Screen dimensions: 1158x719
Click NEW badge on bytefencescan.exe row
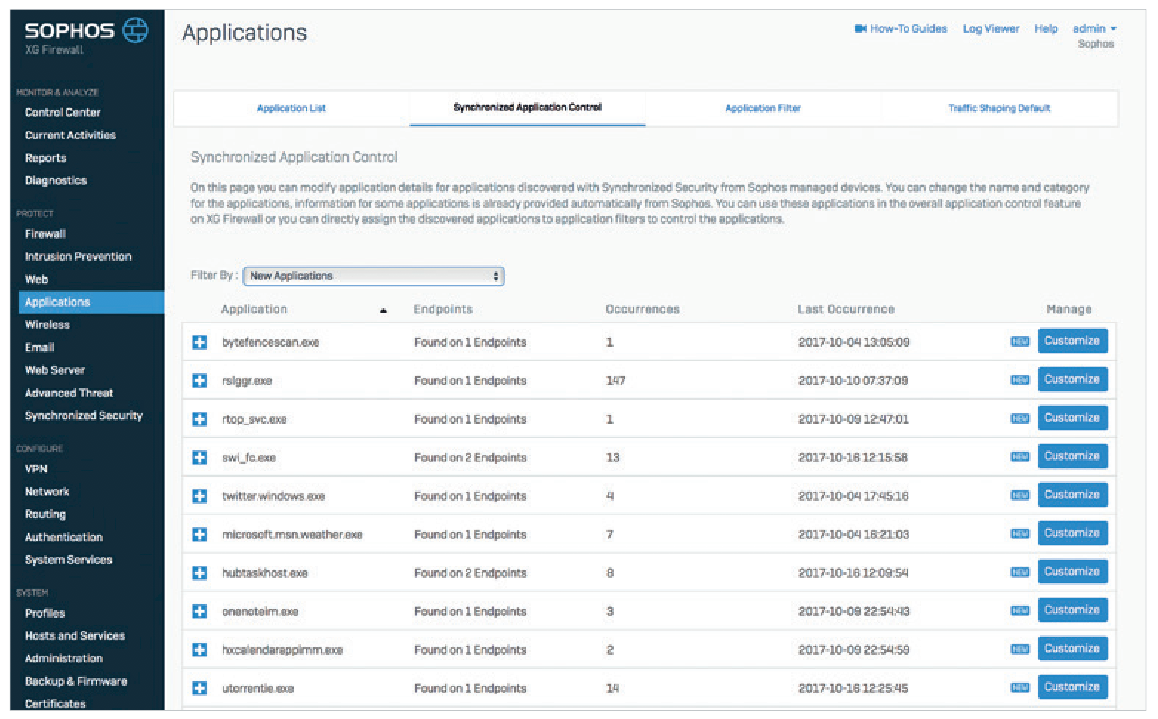click(x=1020, y=342)
